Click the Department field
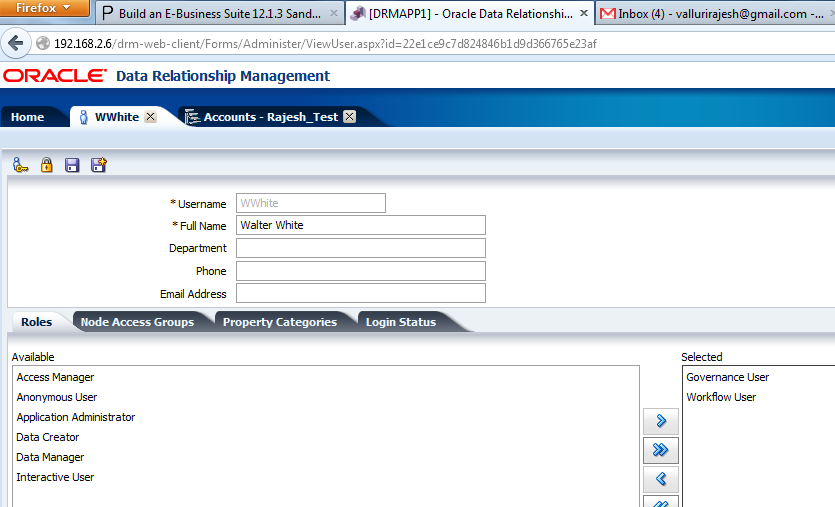The width and height of the screenshot is (835, 507). point(361,248)
